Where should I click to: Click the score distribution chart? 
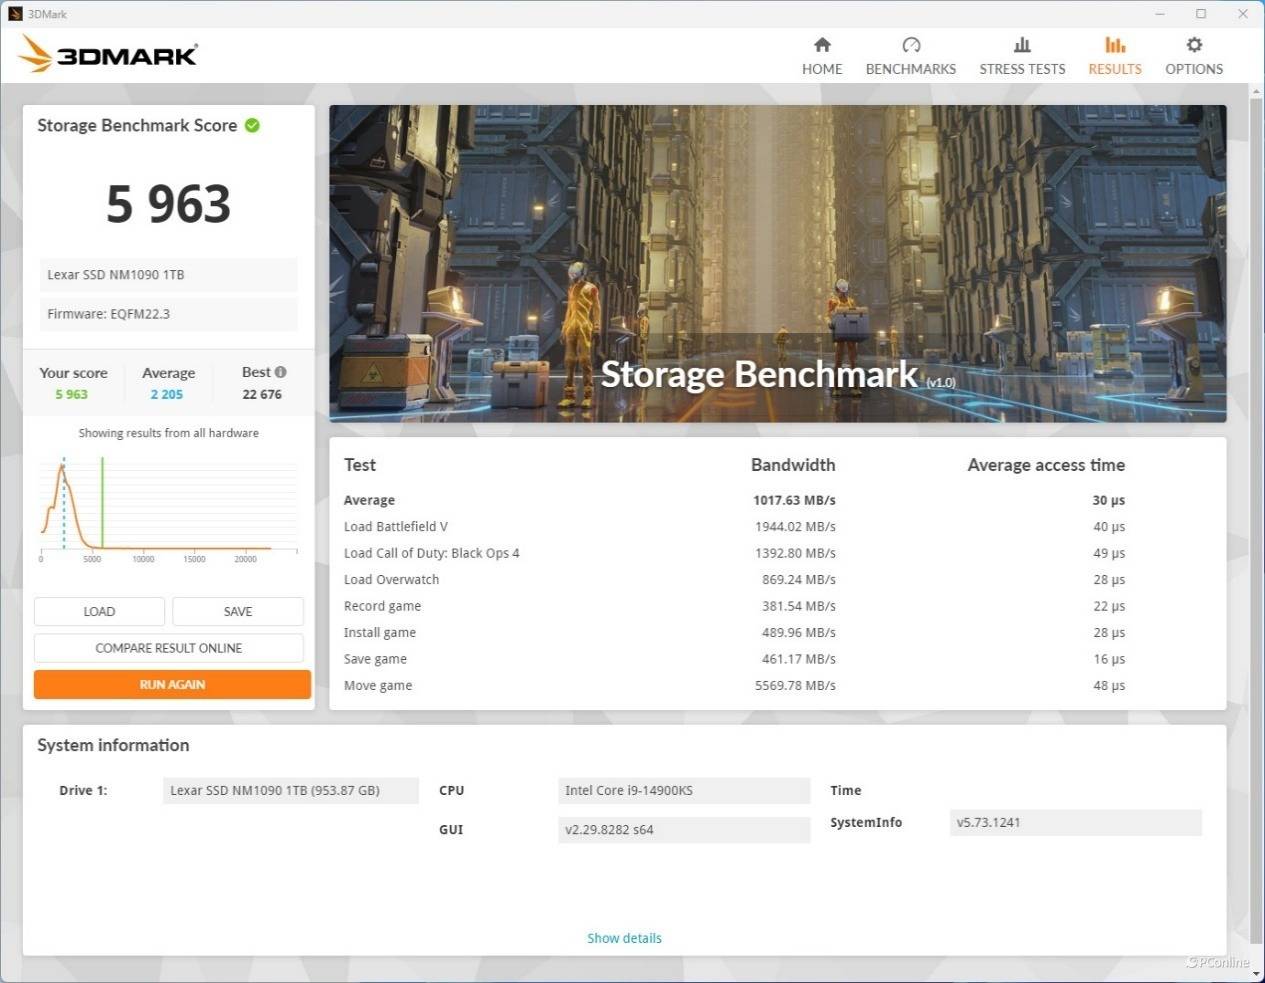click(x=169, y=508)
